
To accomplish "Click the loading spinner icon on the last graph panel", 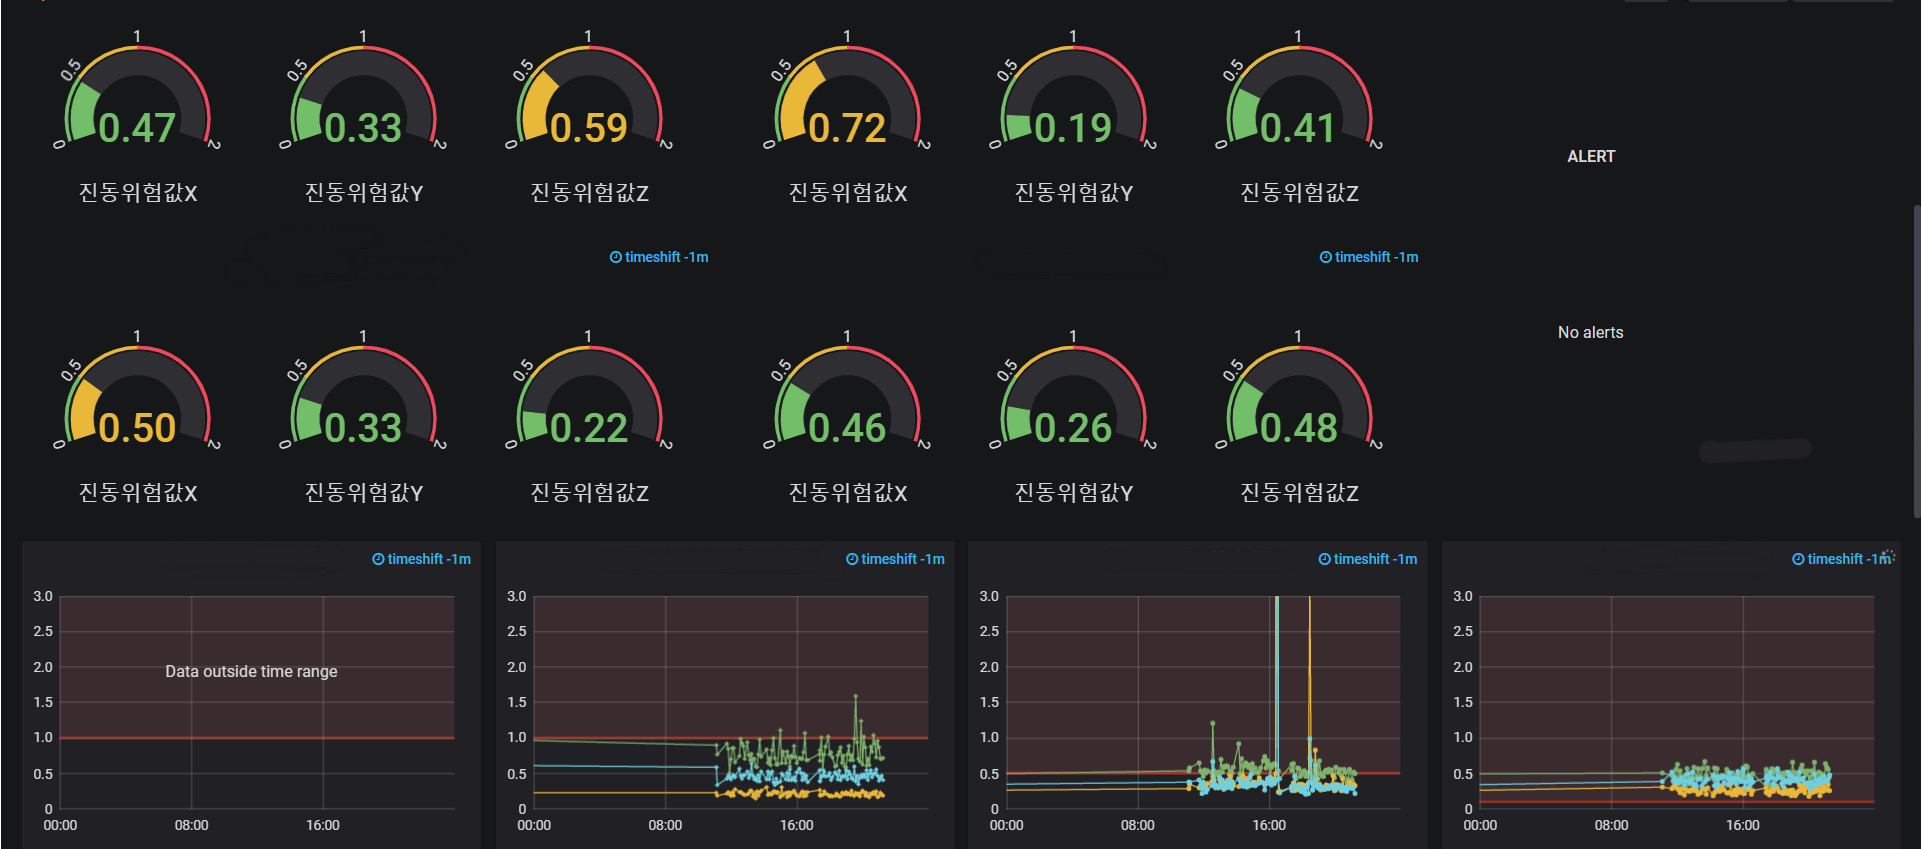I will click(x=1888, y=555).
